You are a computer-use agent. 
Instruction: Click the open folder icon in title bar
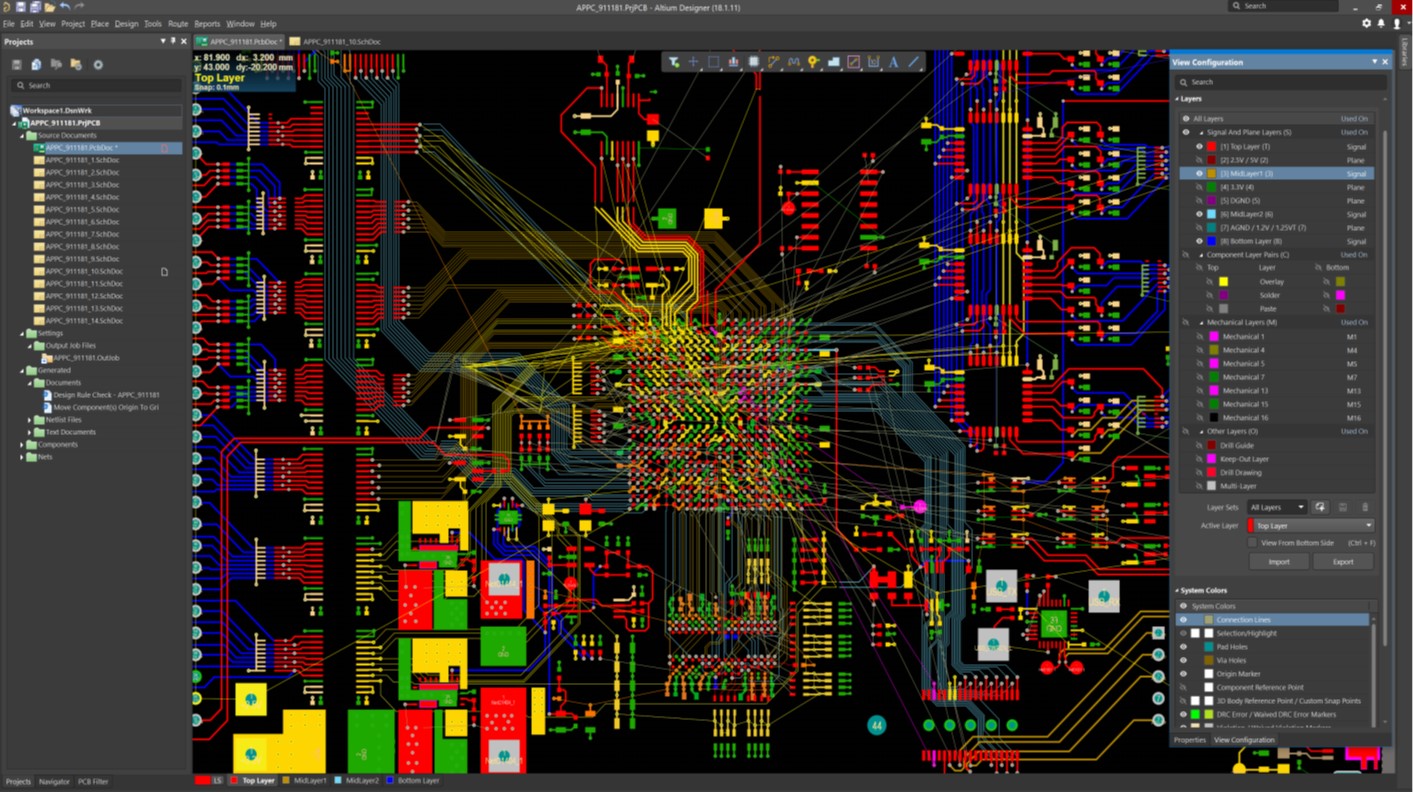[x=50, y=7]
